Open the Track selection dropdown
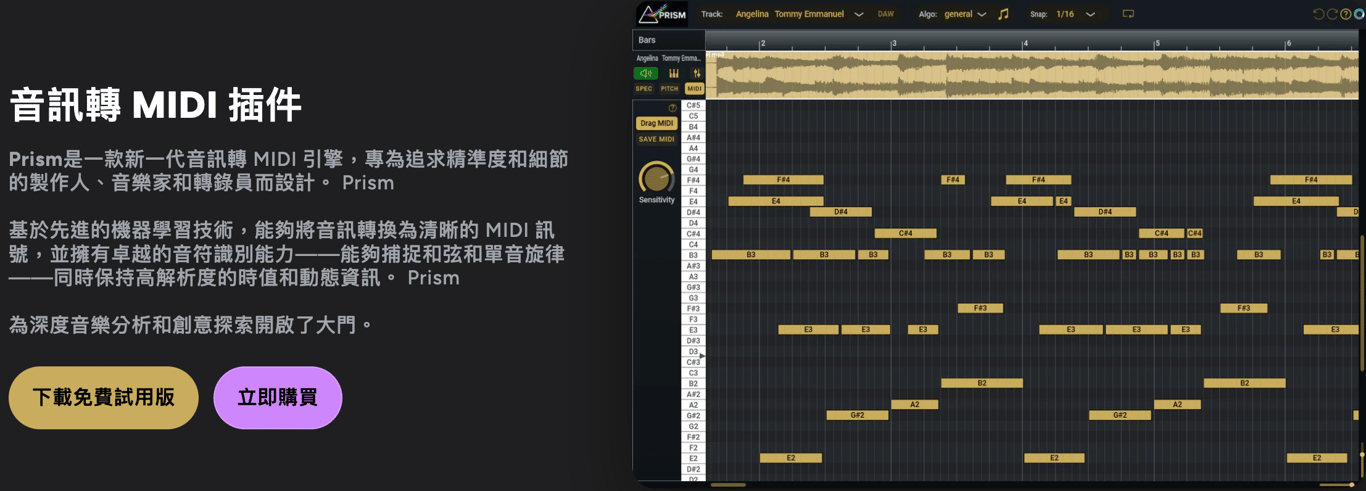Image resolution: width=1366 pixels, height=491 pixels. tap(798, 14)
